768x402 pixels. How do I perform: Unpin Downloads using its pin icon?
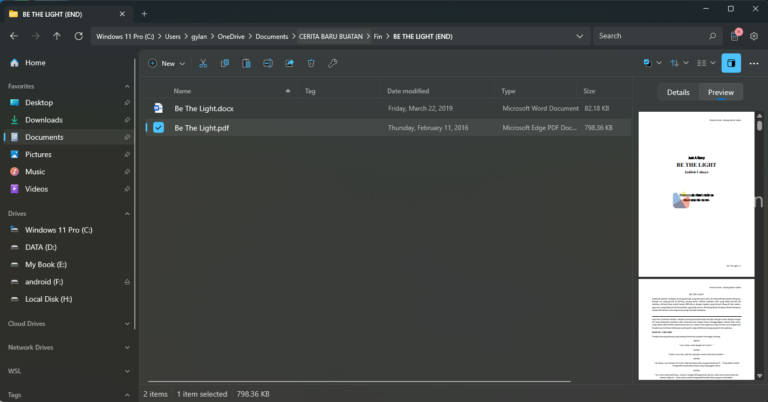[x=127, y=120]
